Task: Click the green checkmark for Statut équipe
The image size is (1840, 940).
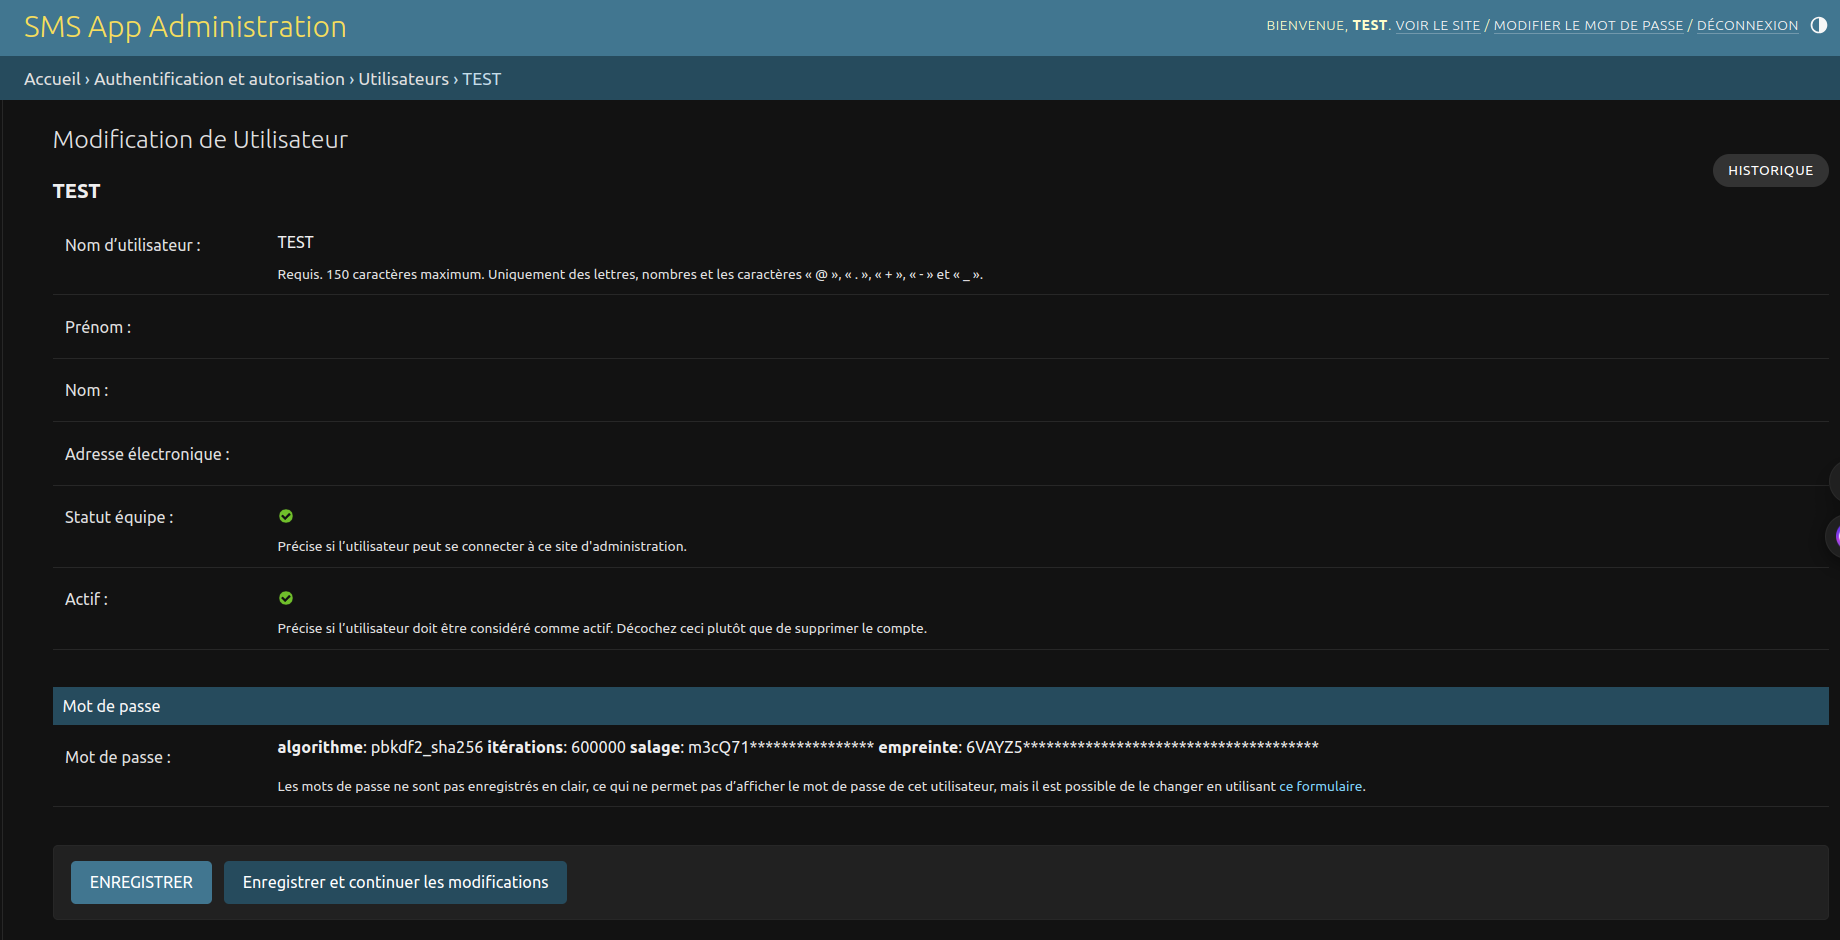Action: click(286, 516)
